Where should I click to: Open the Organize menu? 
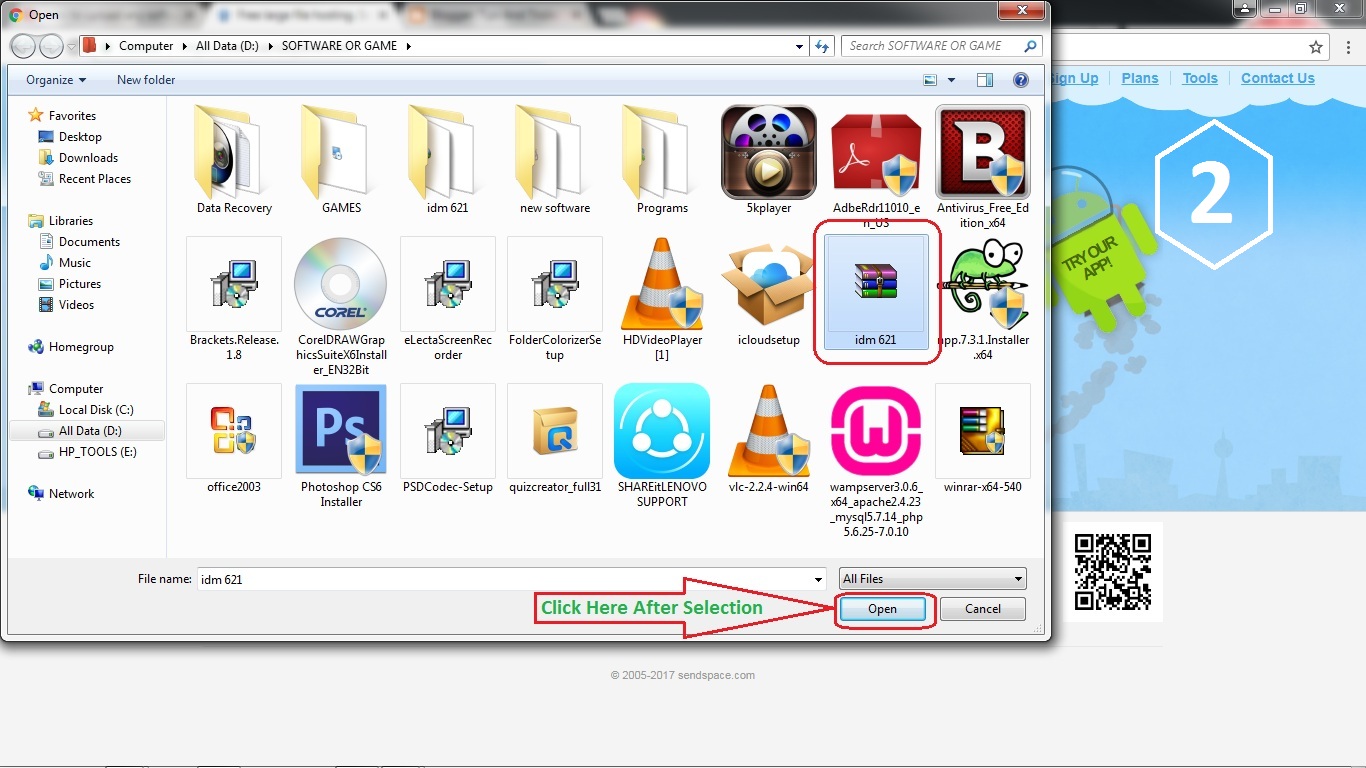pos(54,79)
